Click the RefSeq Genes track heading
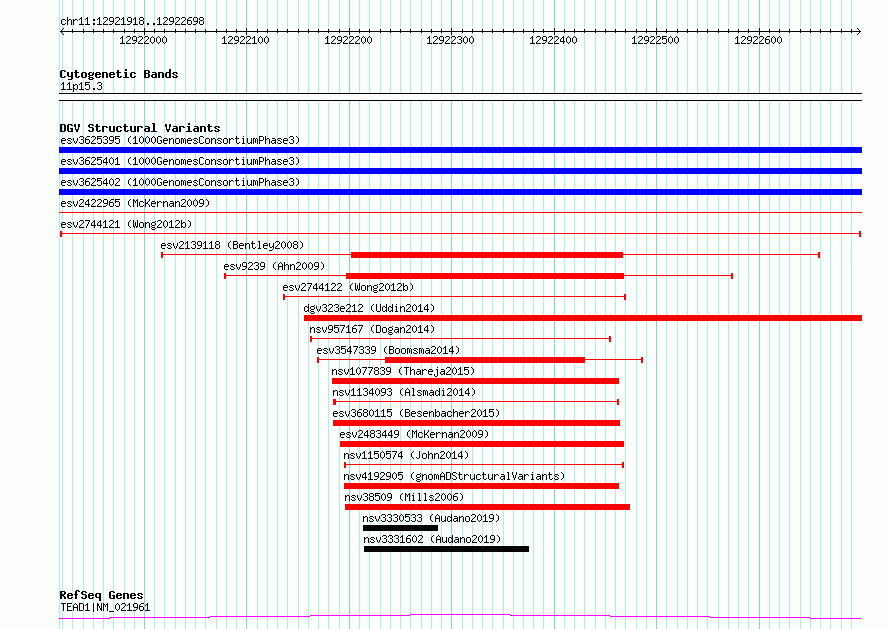 [x=101, y=595]
